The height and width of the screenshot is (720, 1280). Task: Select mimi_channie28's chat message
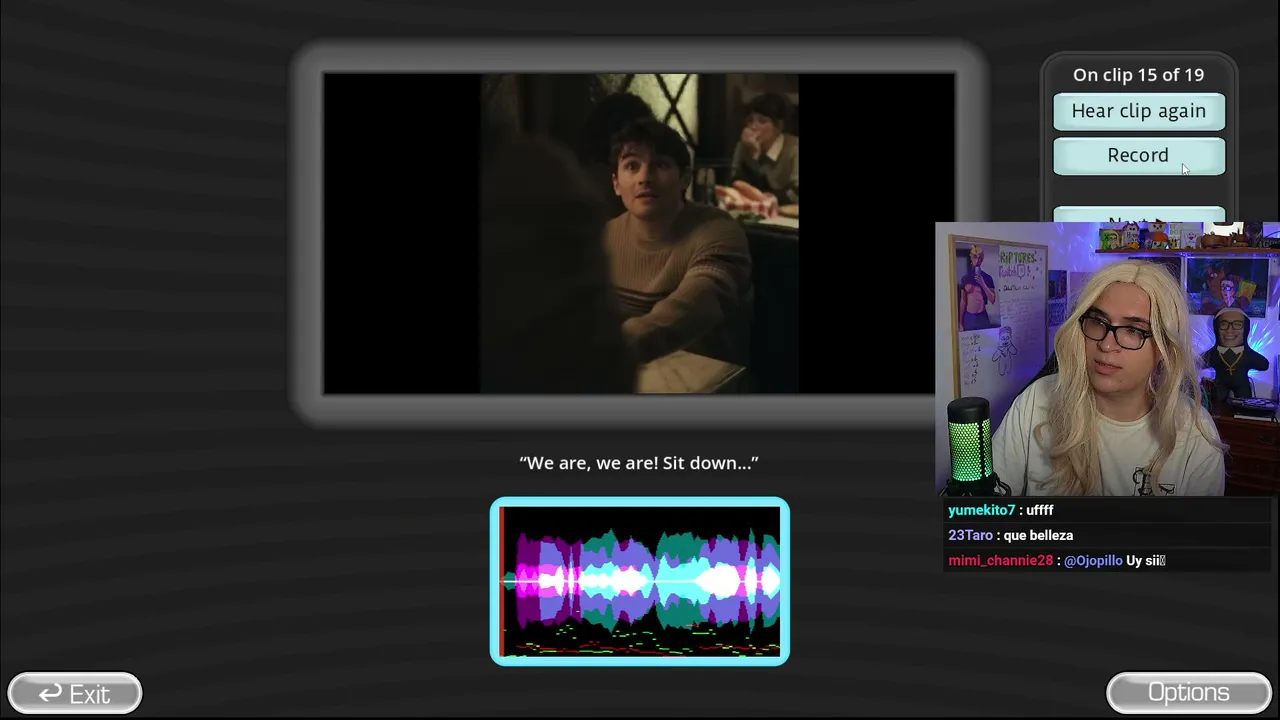(1057, 560)
